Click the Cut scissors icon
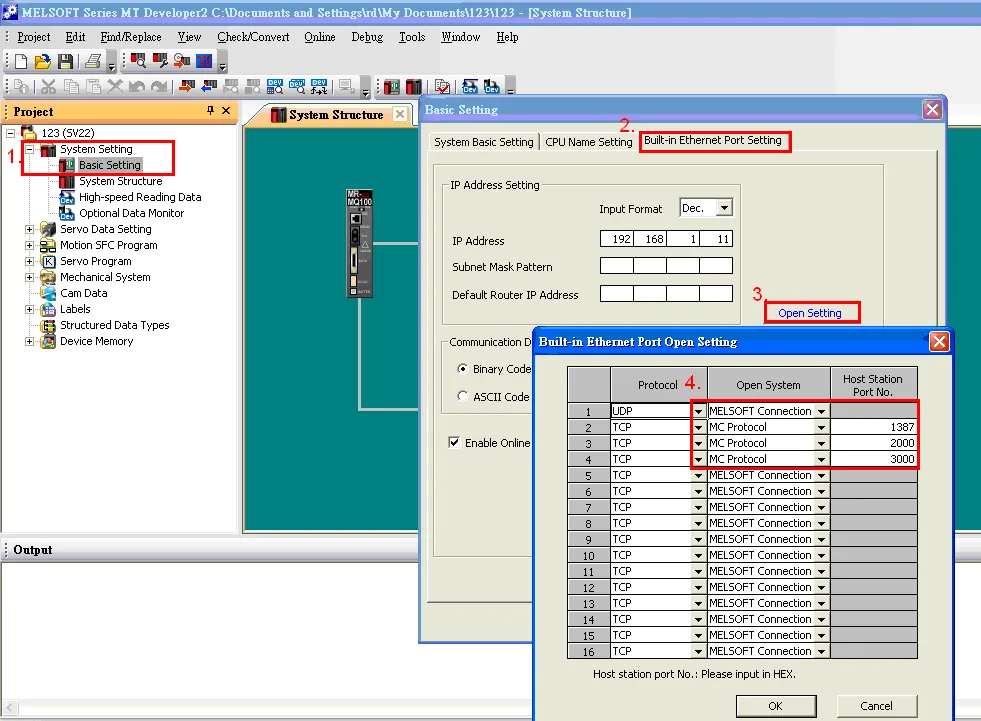 (49, 86)
